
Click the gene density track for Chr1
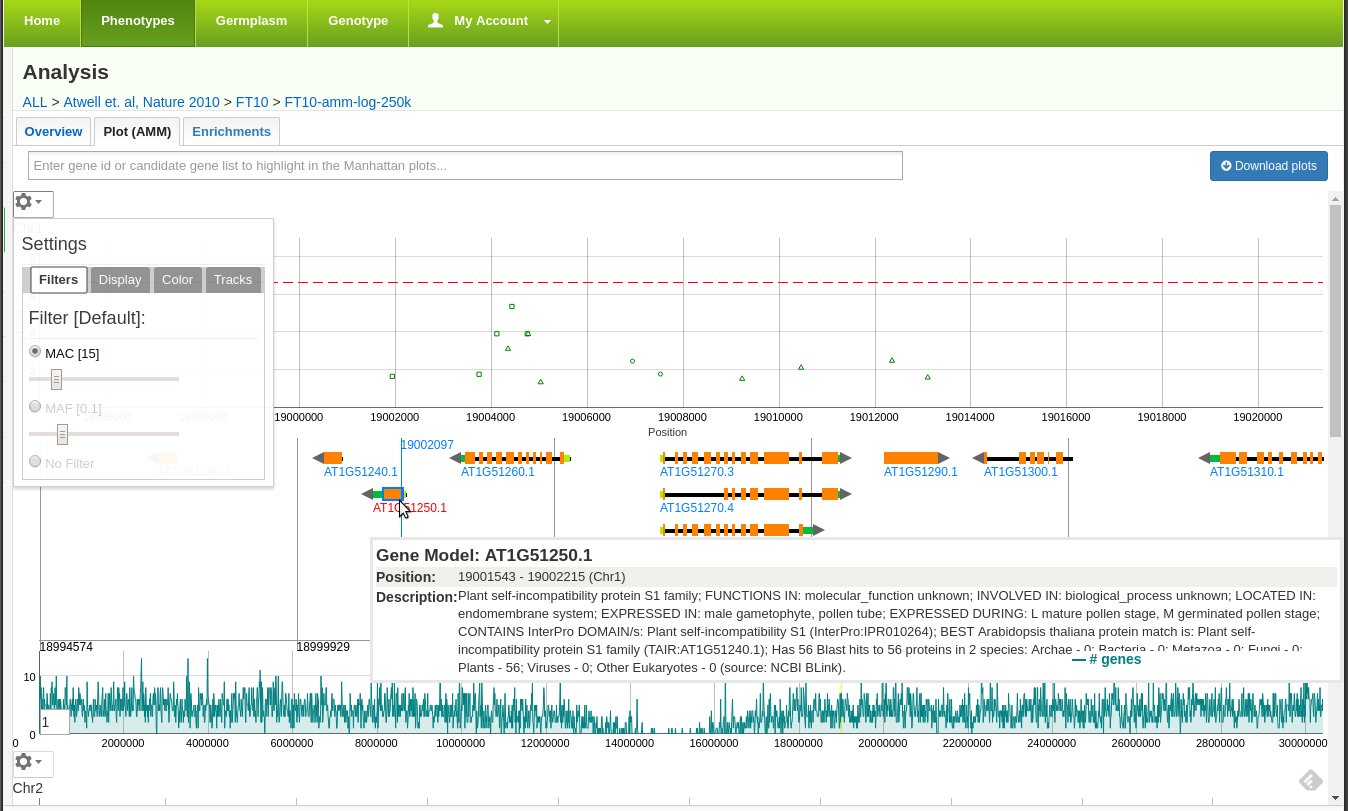click(x=682, y=704)
